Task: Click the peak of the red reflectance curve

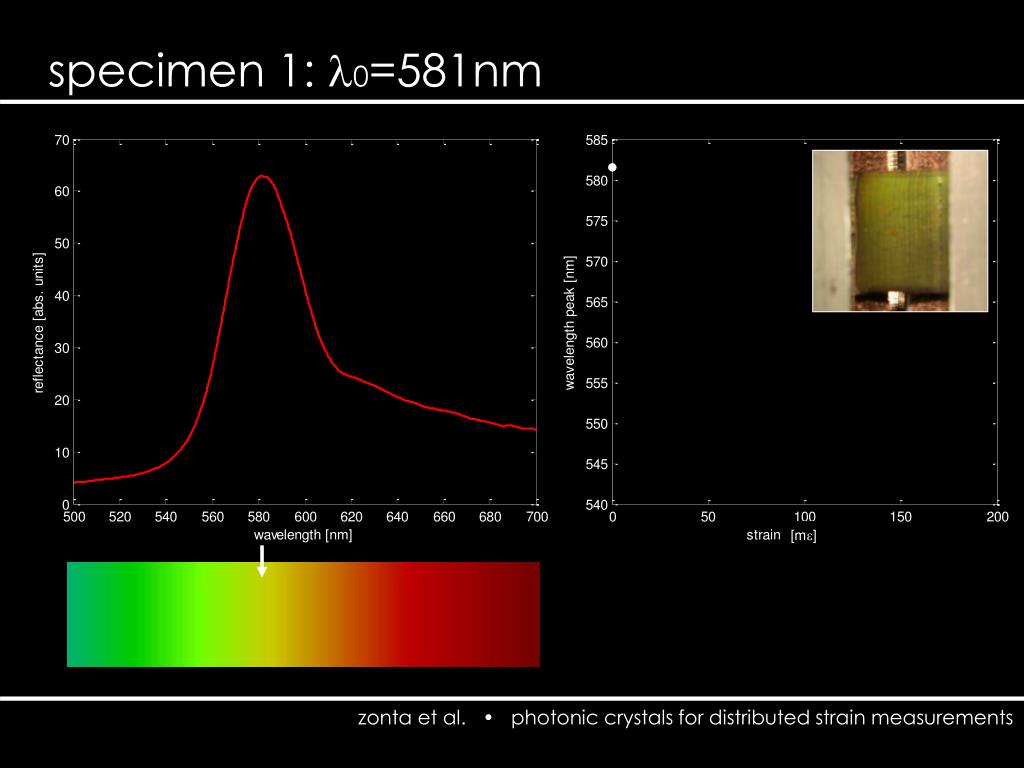Action: coord(263,176)
